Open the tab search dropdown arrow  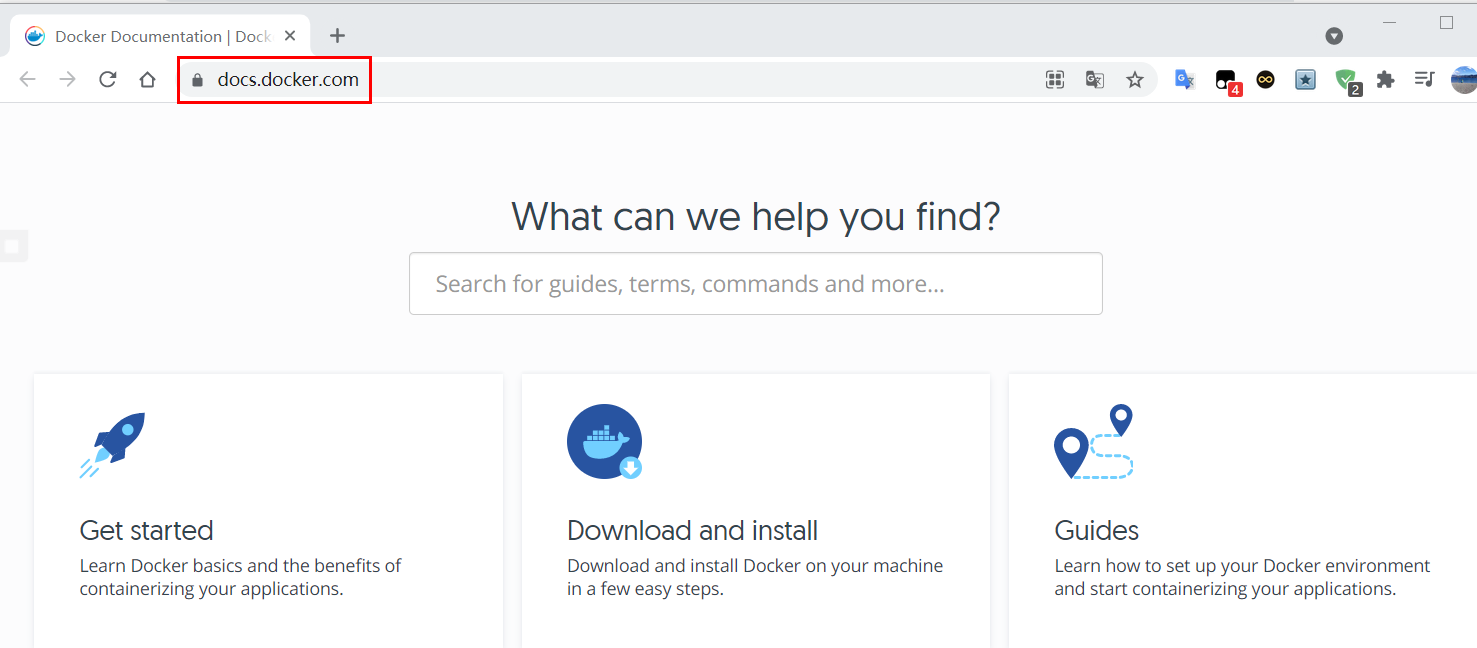point(1334,36)
